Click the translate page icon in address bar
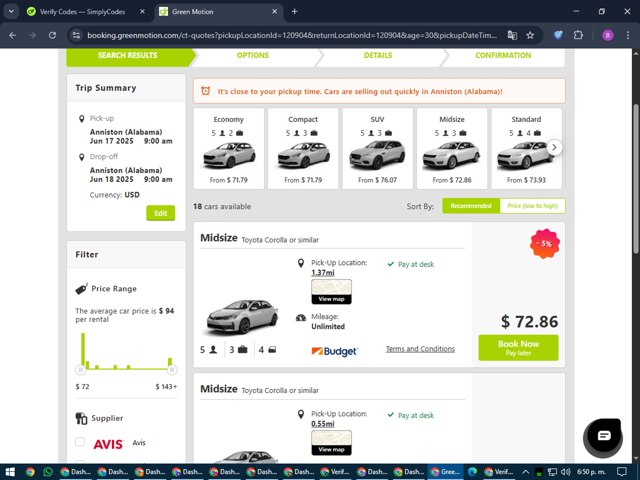The image size is (640, 480). (512, 36)
